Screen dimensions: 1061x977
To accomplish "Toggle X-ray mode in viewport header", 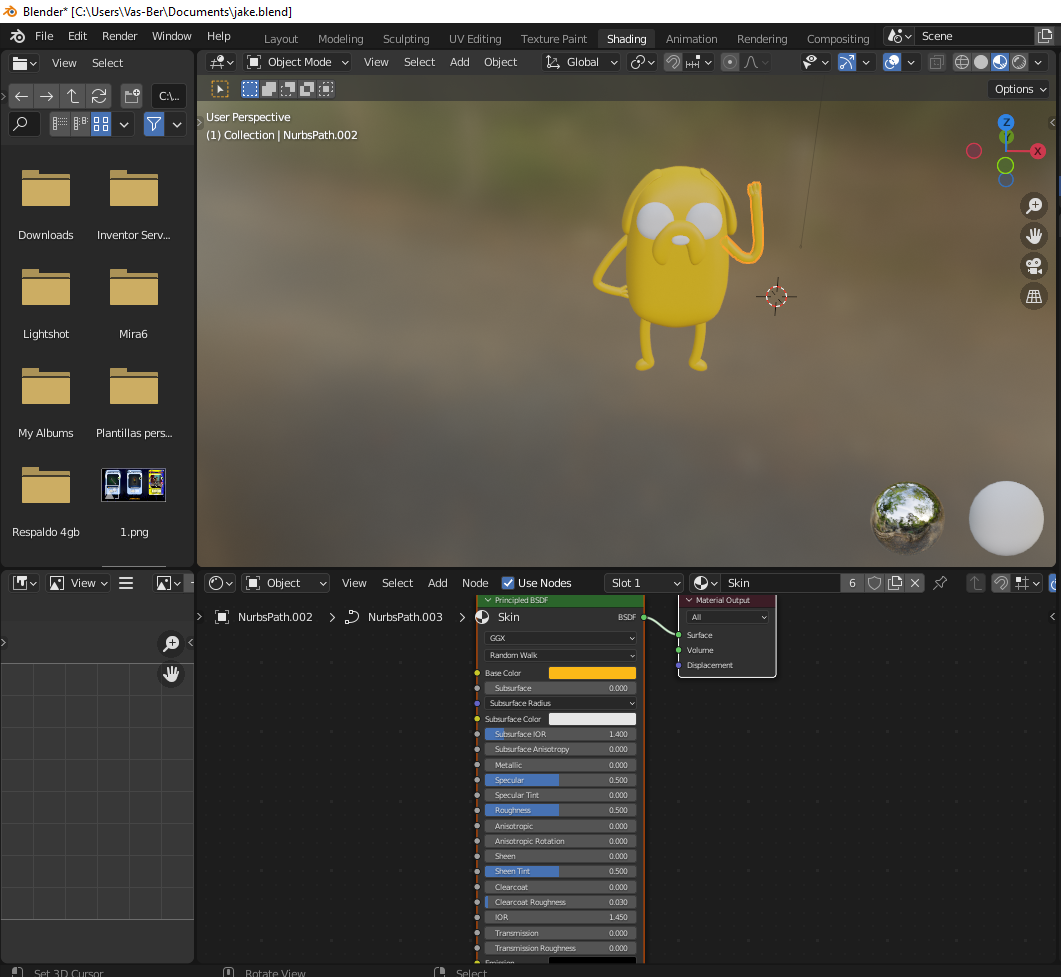I will coord(936,62).
